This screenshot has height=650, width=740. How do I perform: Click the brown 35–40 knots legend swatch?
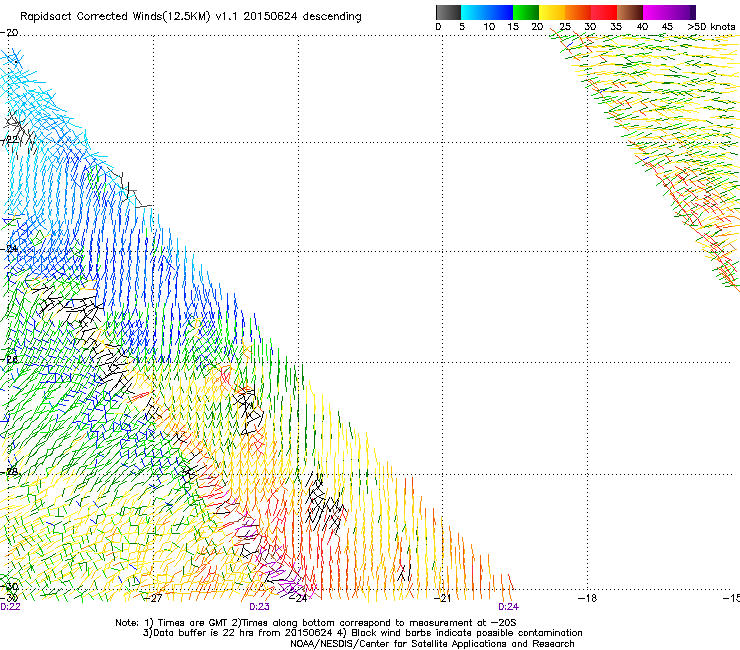630,12
